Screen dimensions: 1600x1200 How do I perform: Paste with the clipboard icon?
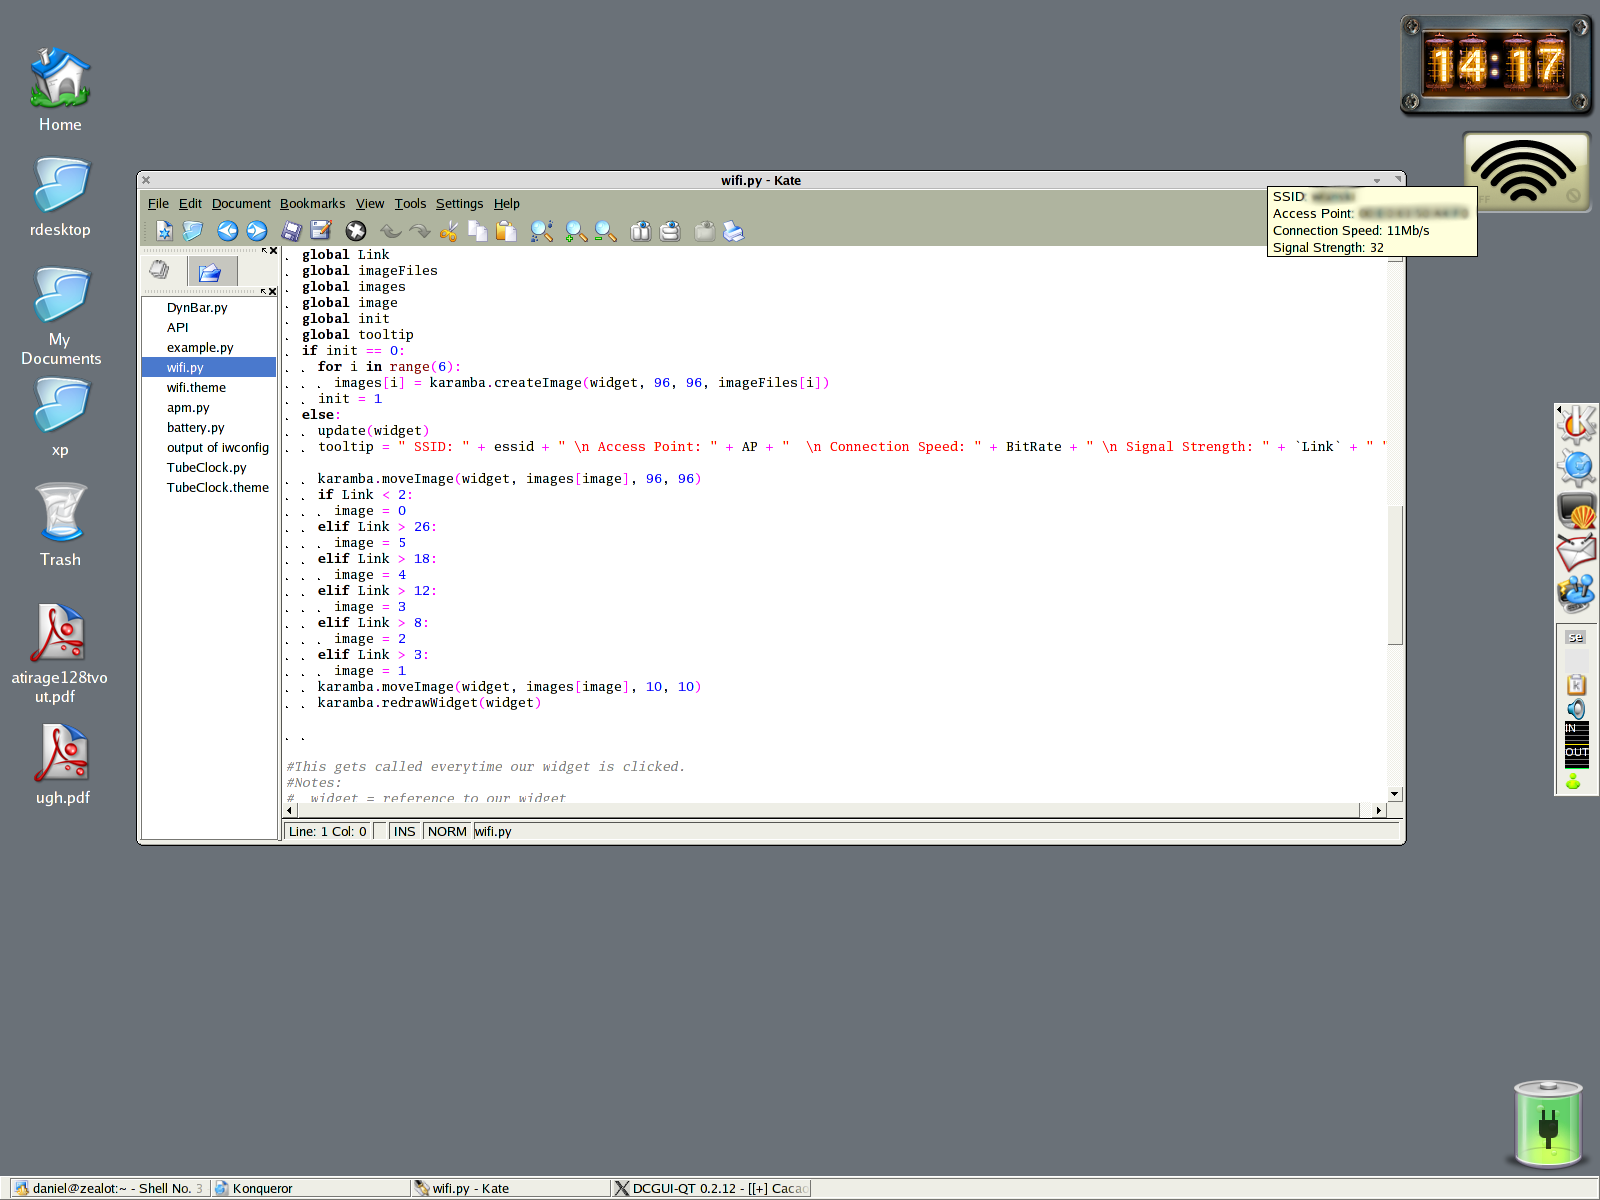tap(507, 231)
